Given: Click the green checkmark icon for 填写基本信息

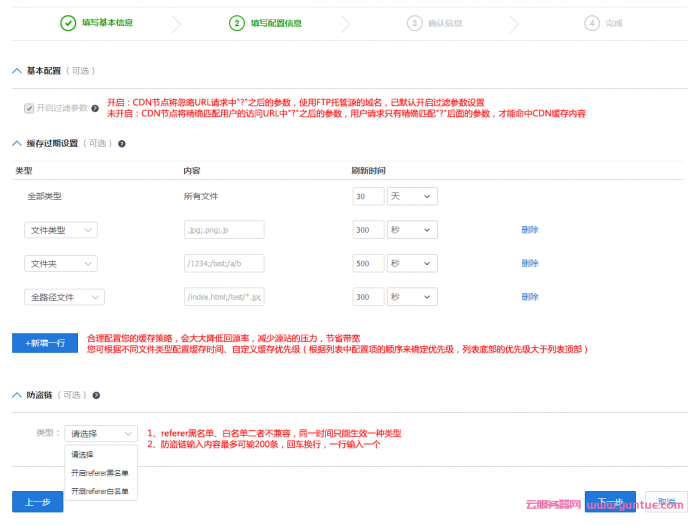Looking at the screenshot, I should click(68, 22).
